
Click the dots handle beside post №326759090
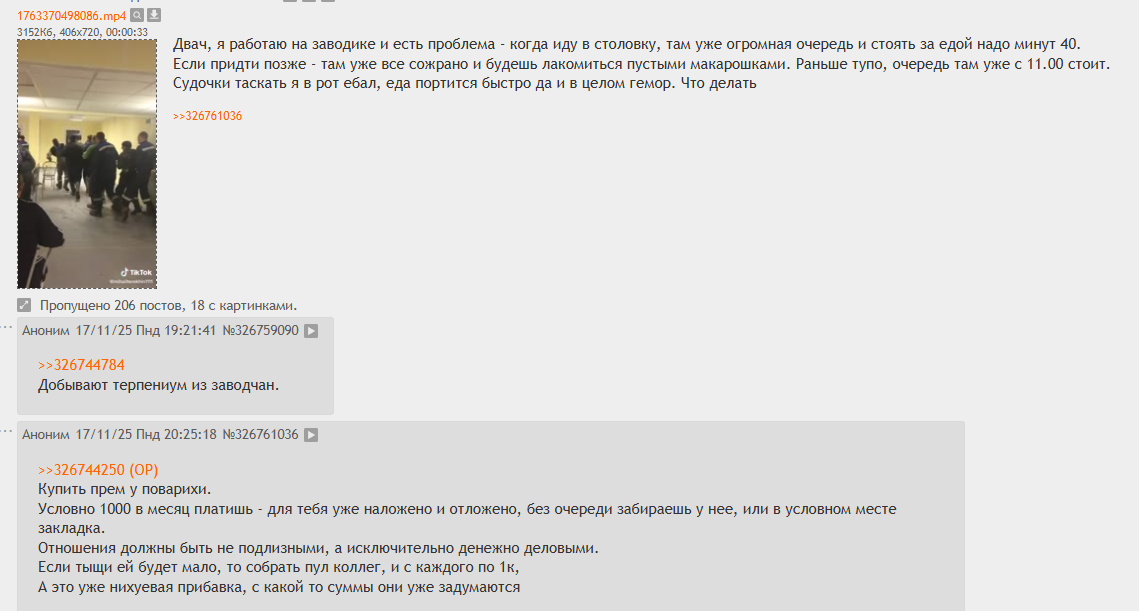[x=7, y=327]
